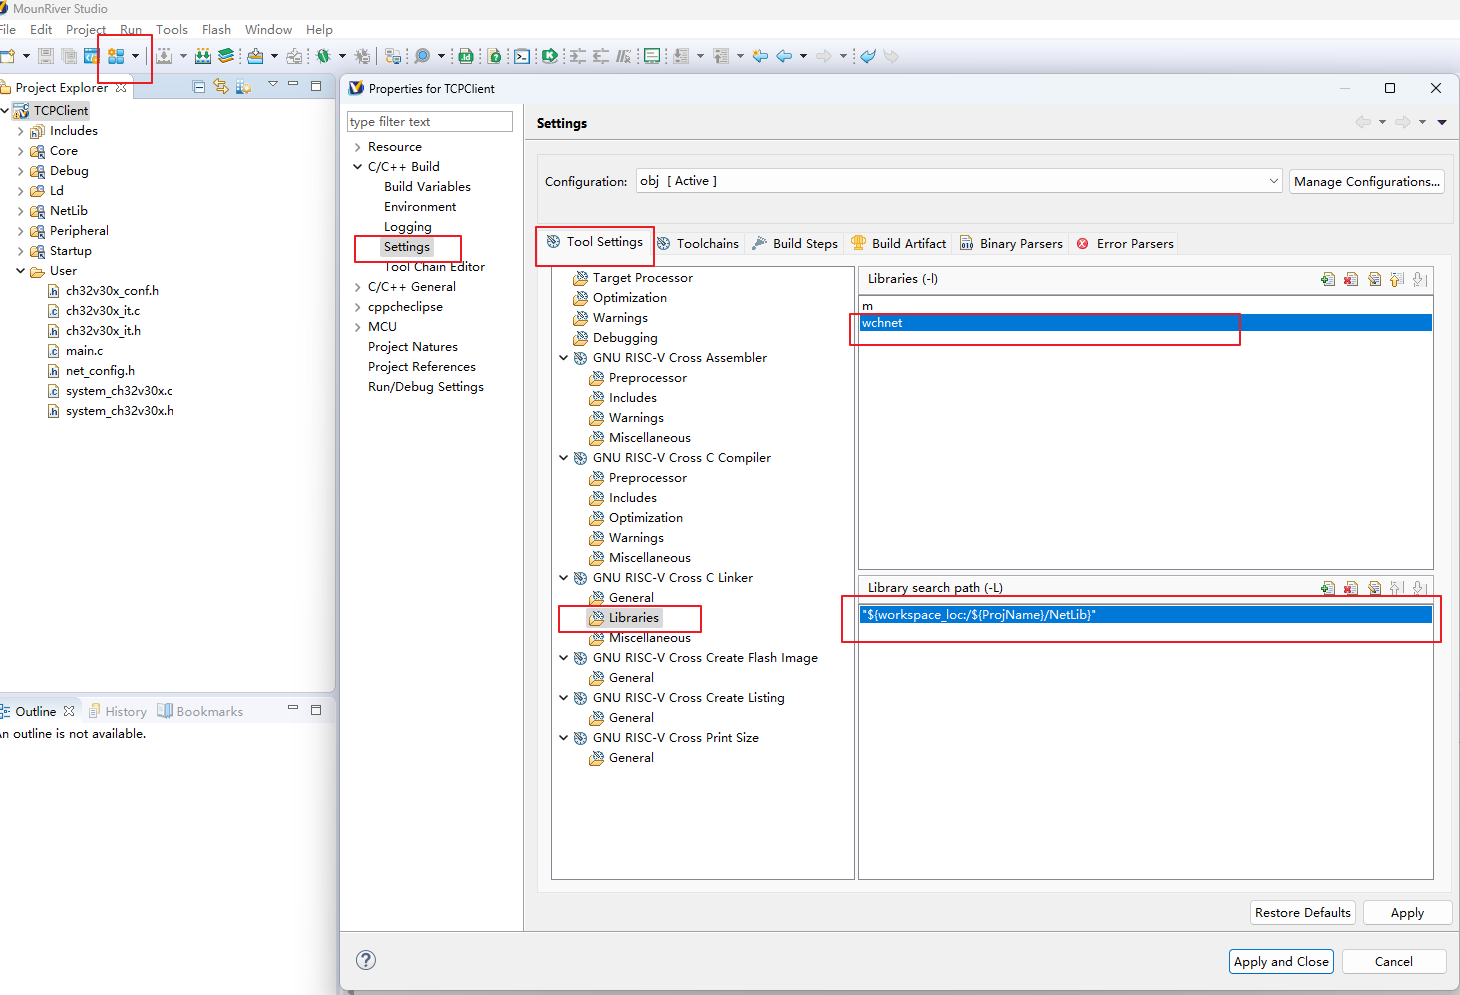Toggle Link with Editor in Project Explorer
Screen dimensions: 1460x995
220,87
